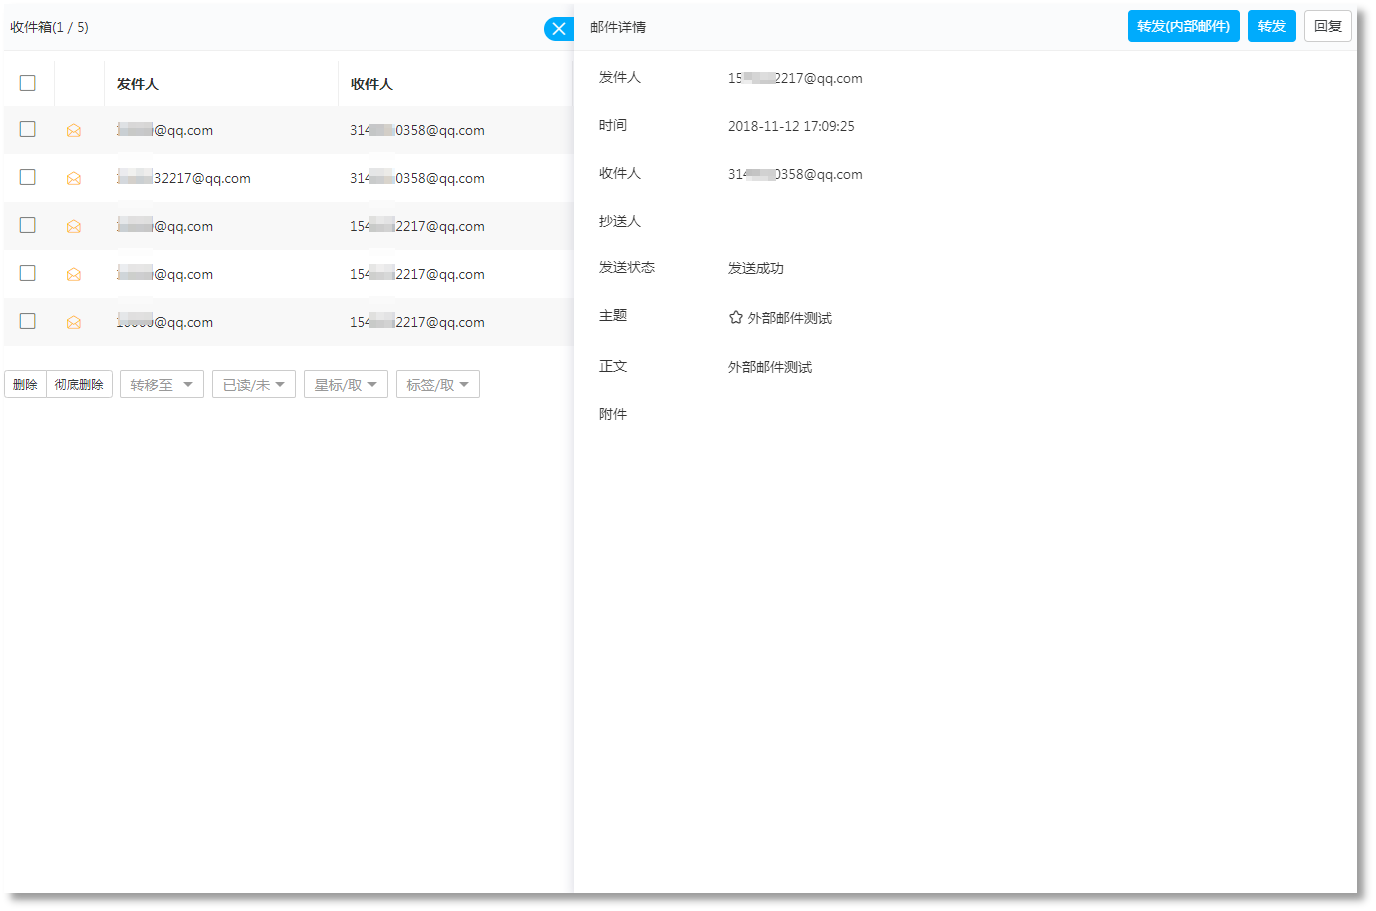Screen dimensions: 1376x911
Task: Click the envelope icon in the third row
Action: (74, 226)
